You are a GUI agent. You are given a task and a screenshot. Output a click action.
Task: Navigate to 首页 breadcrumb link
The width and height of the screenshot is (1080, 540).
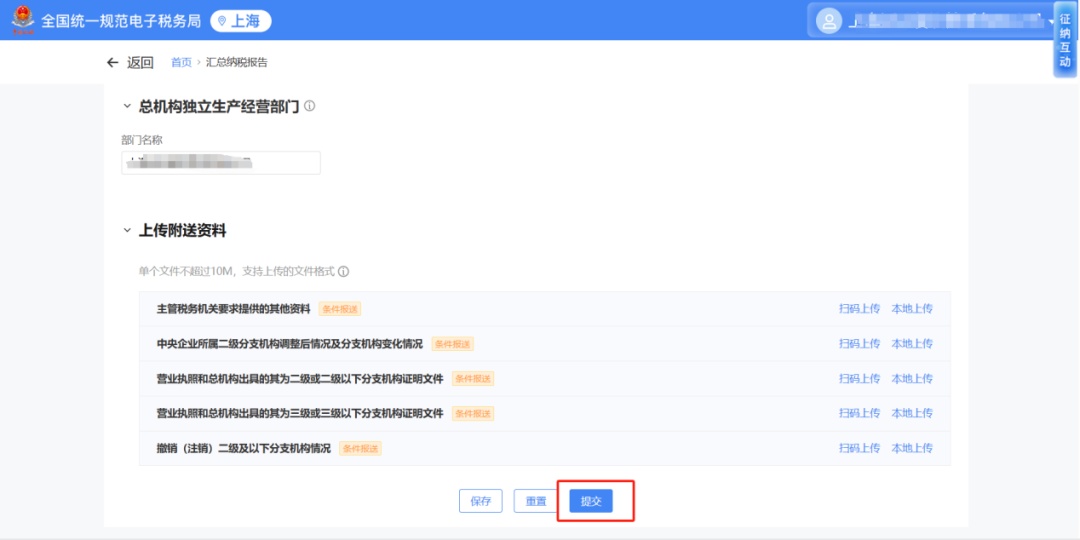[181, 63]
